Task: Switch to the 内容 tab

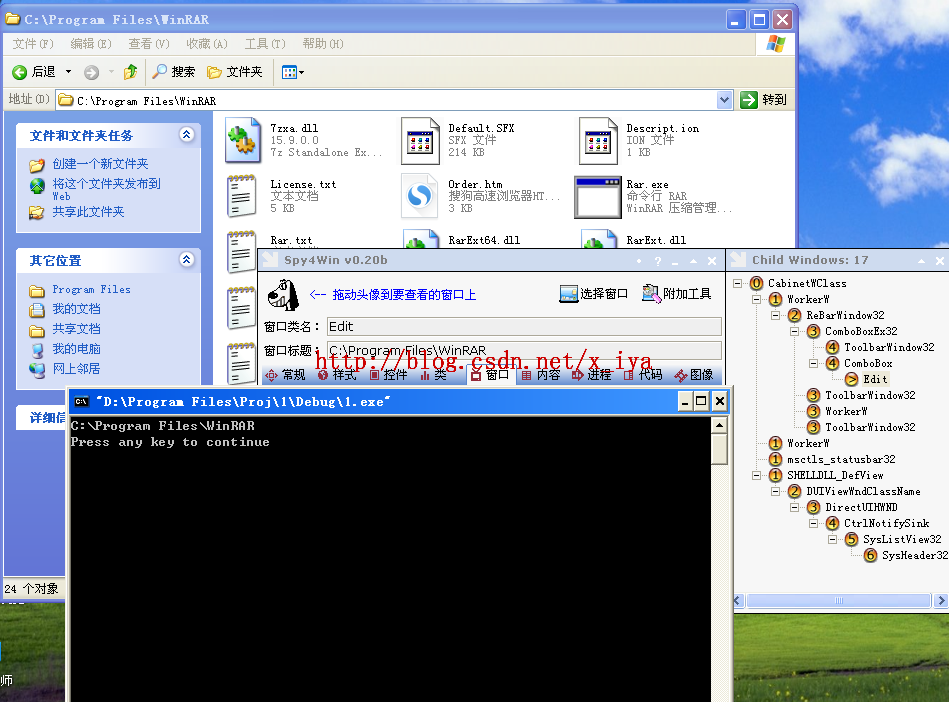Action: (x=541, y=375)
